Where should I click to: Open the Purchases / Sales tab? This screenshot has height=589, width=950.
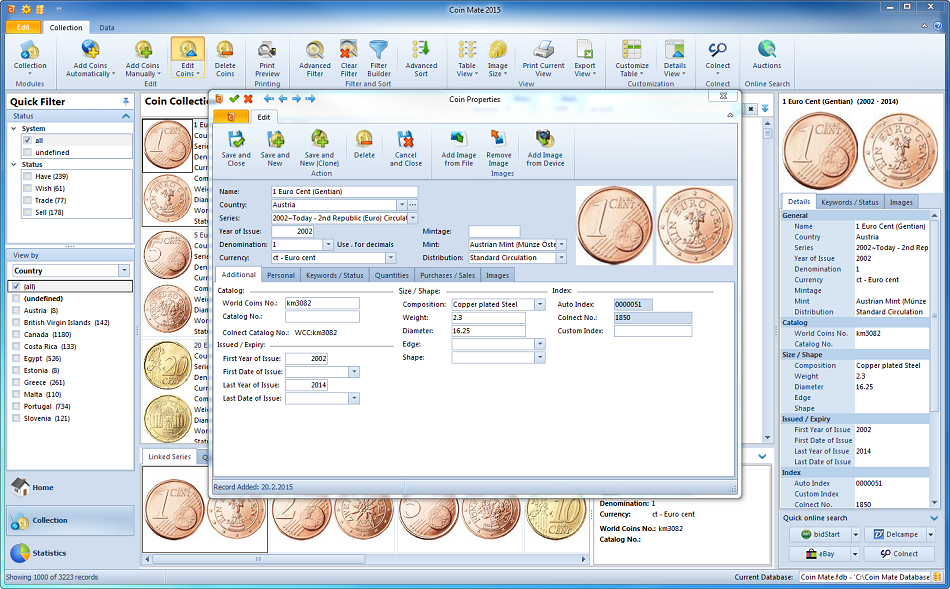coord(447,275)
